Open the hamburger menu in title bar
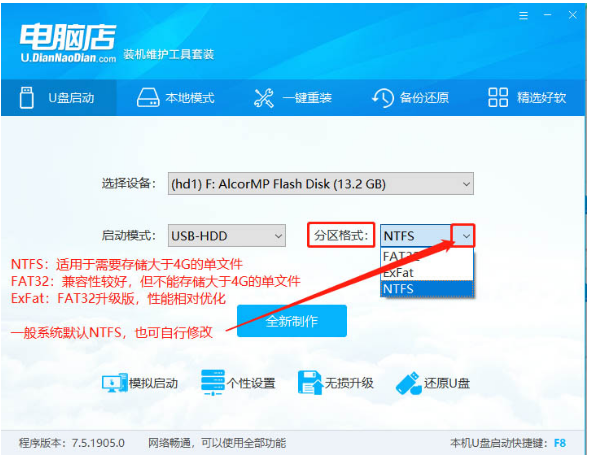This screenshot has height=457, width=589. (523, 15)
